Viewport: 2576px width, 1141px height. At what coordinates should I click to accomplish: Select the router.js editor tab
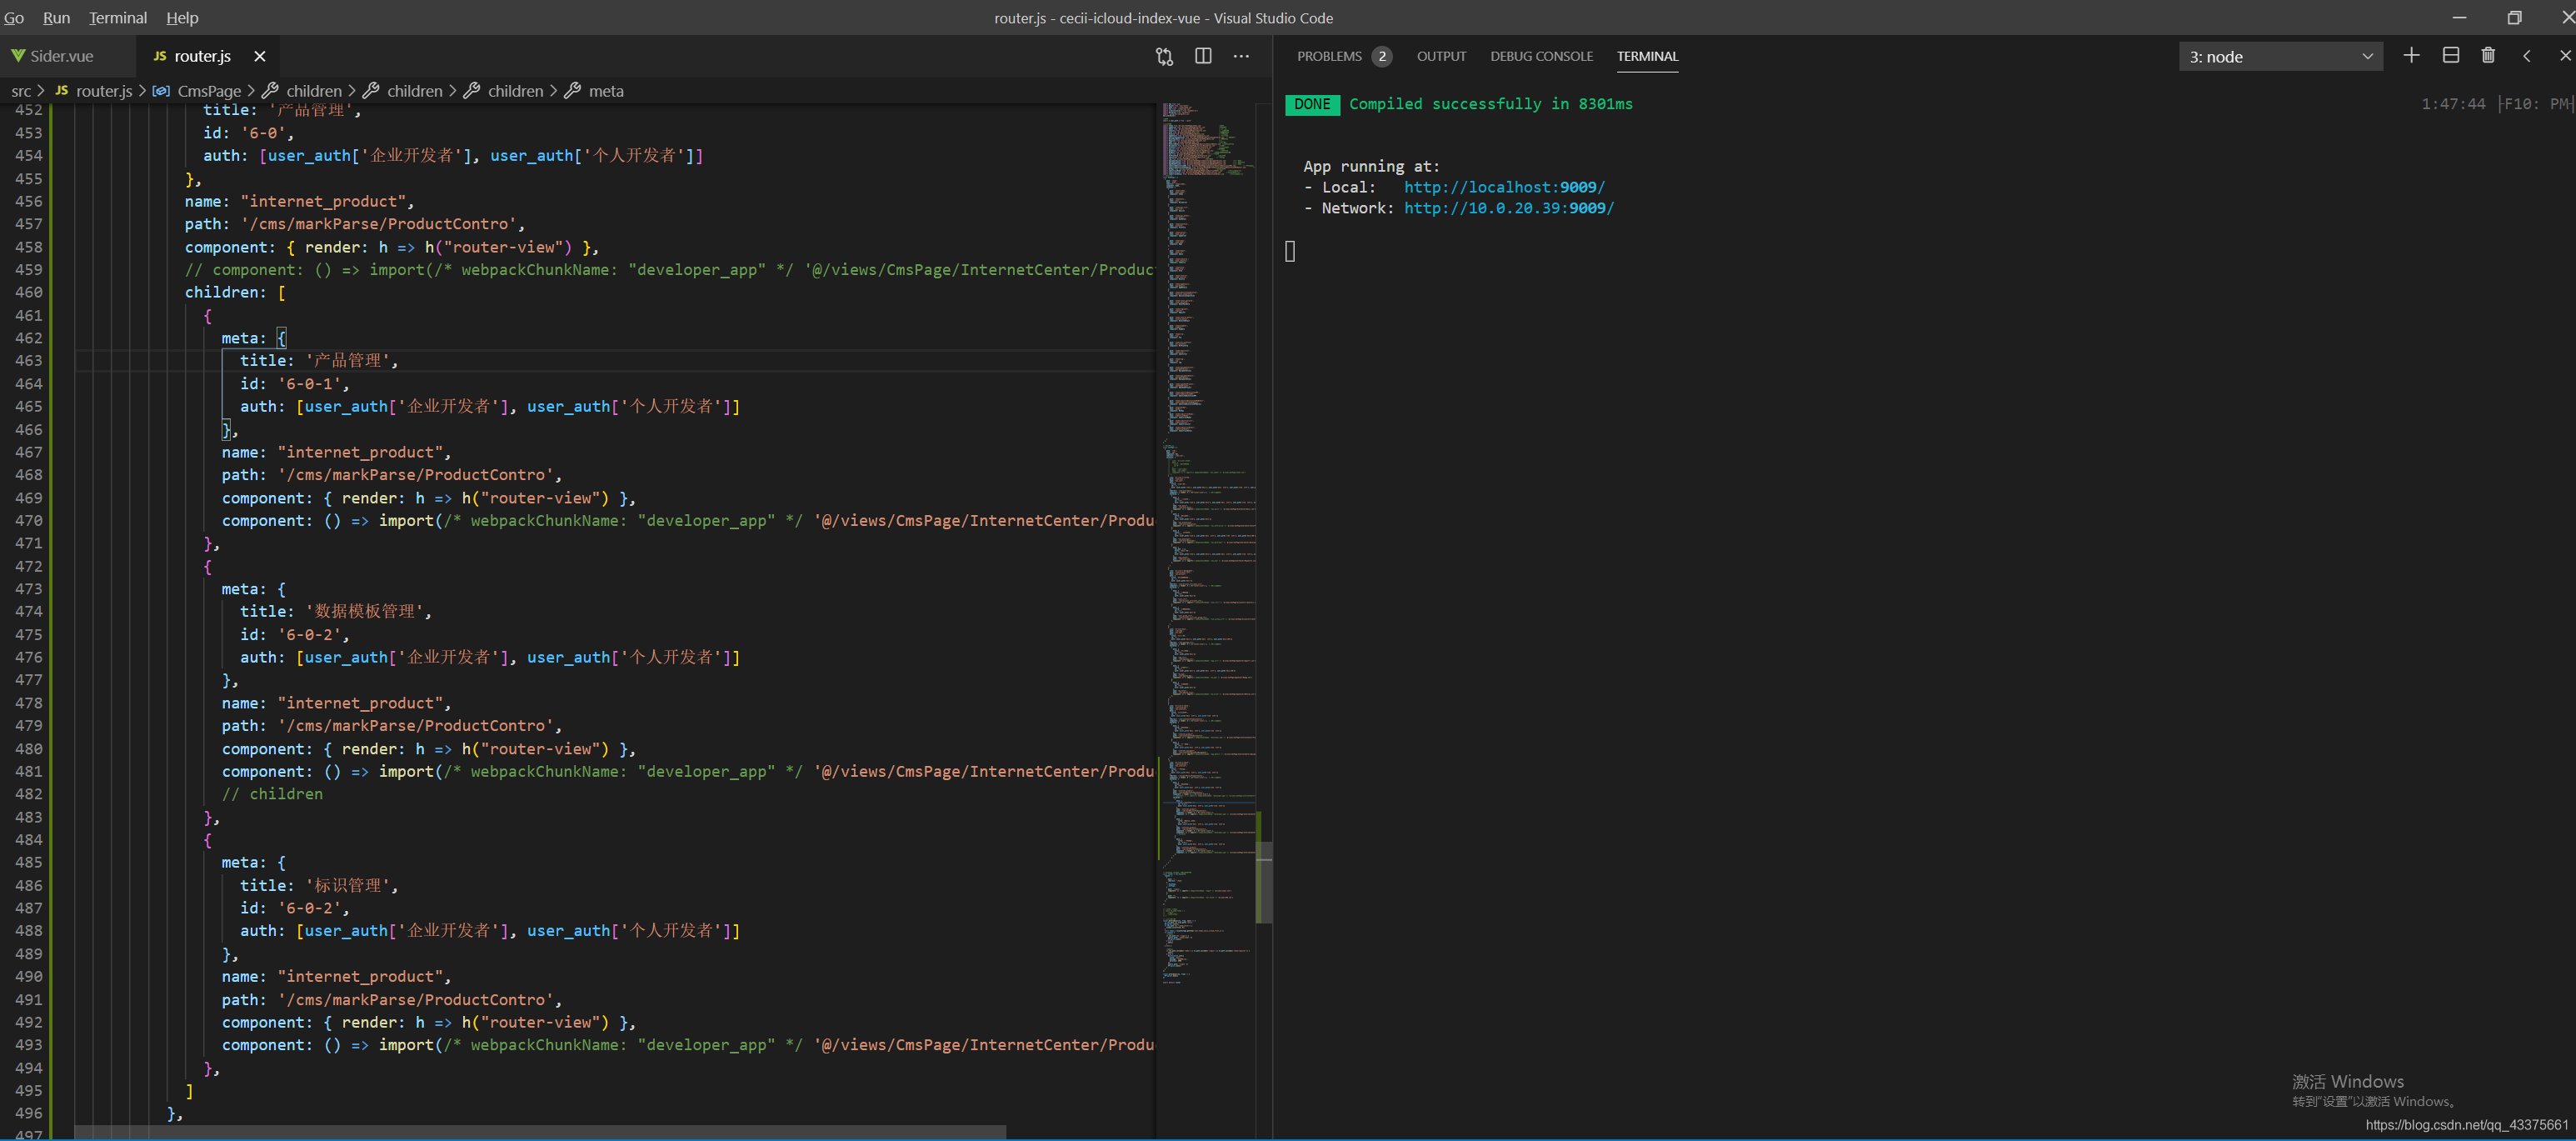[203, 56]
